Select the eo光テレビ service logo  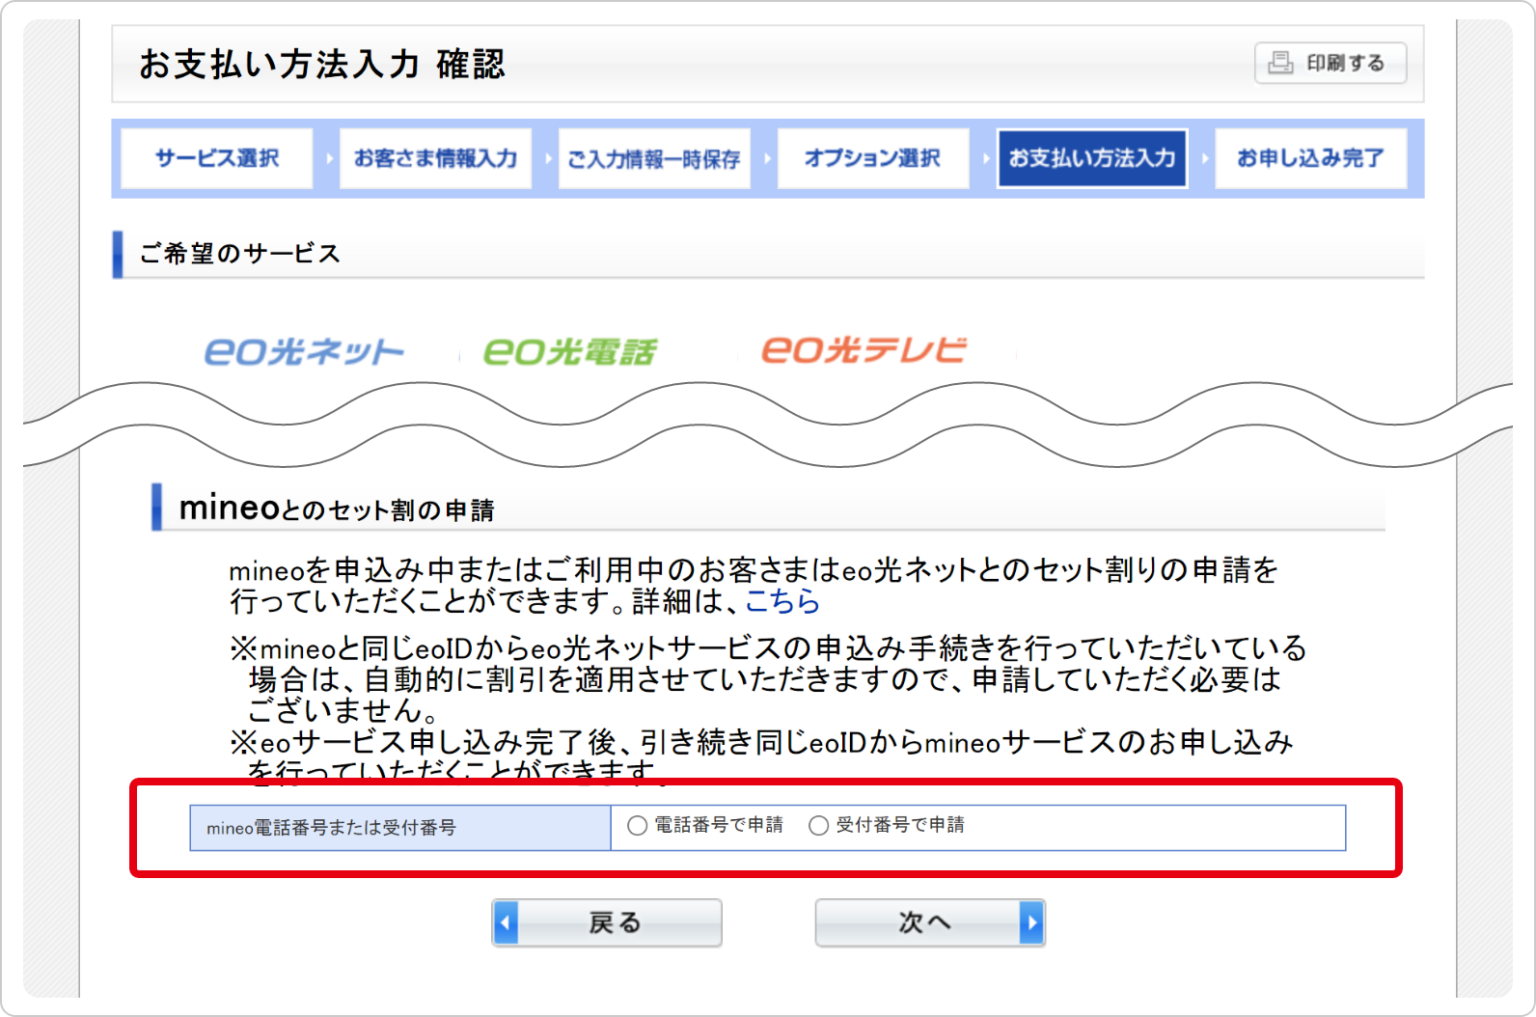pyautogui.click(x=865, y=348)
